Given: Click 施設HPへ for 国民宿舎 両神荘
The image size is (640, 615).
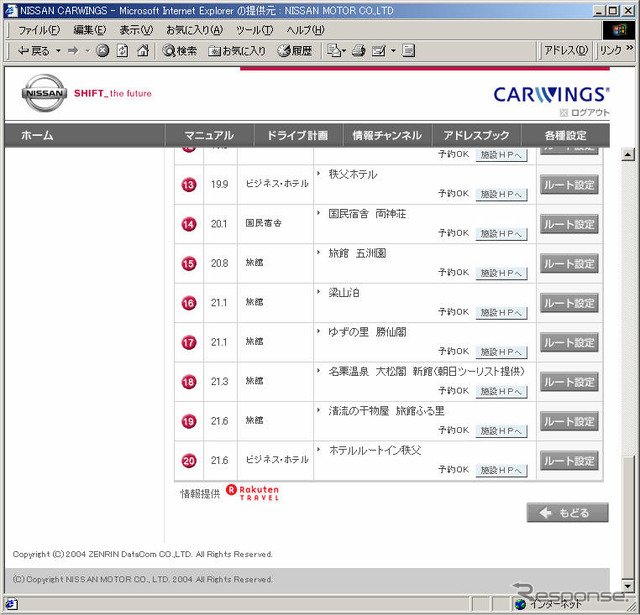Looking at the screenshot, I should tap(501, 234).
